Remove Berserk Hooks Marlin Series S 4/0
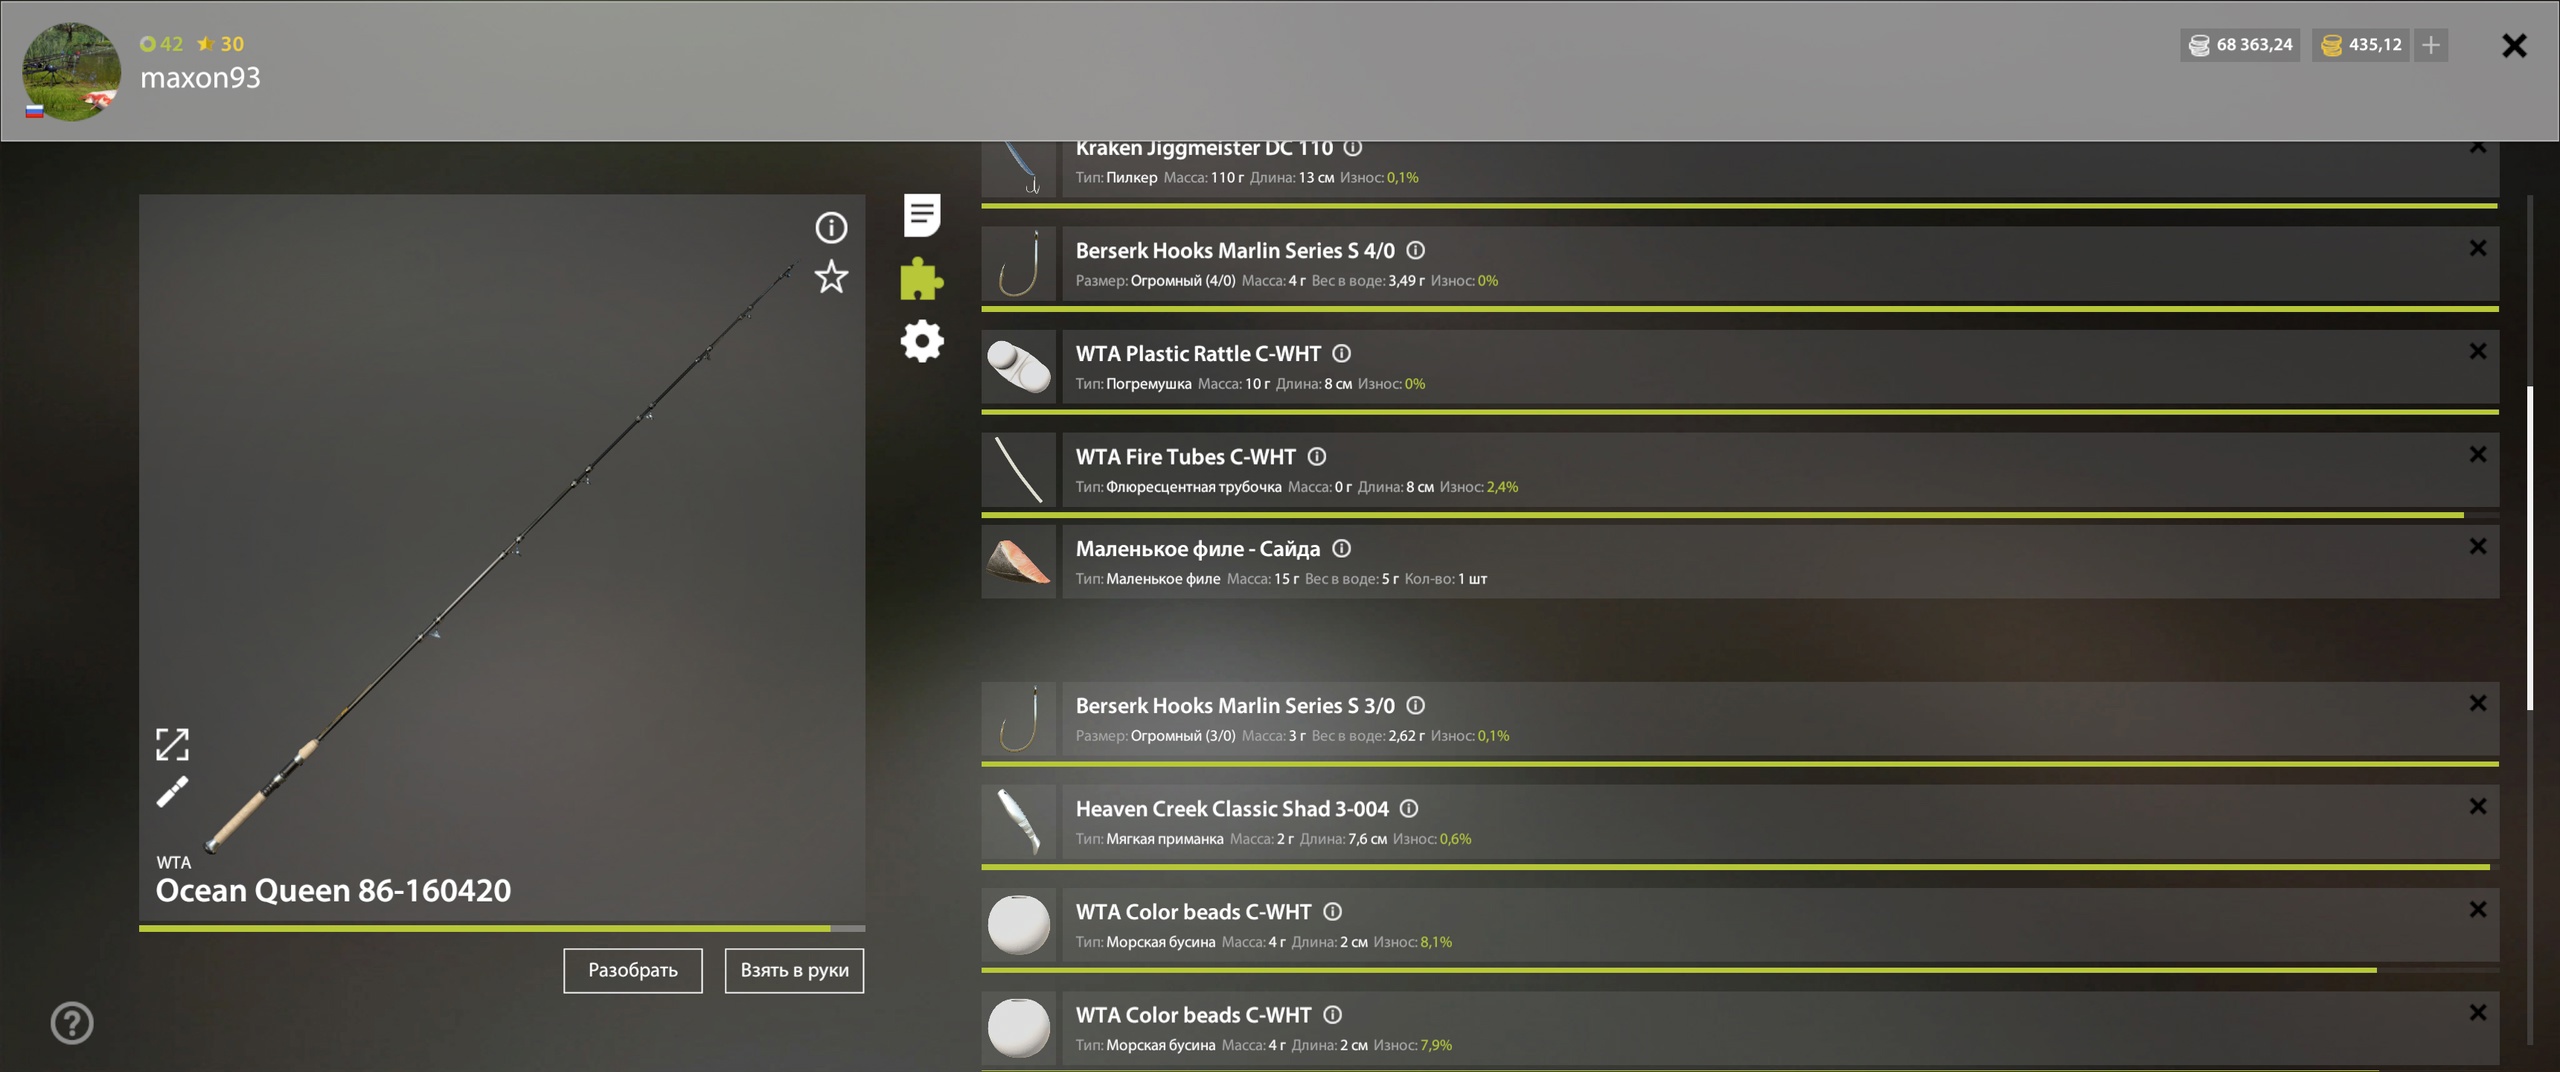The width and height of the screenshot is (2560, 1072). pyautogui.click(x=2478, y=248)
